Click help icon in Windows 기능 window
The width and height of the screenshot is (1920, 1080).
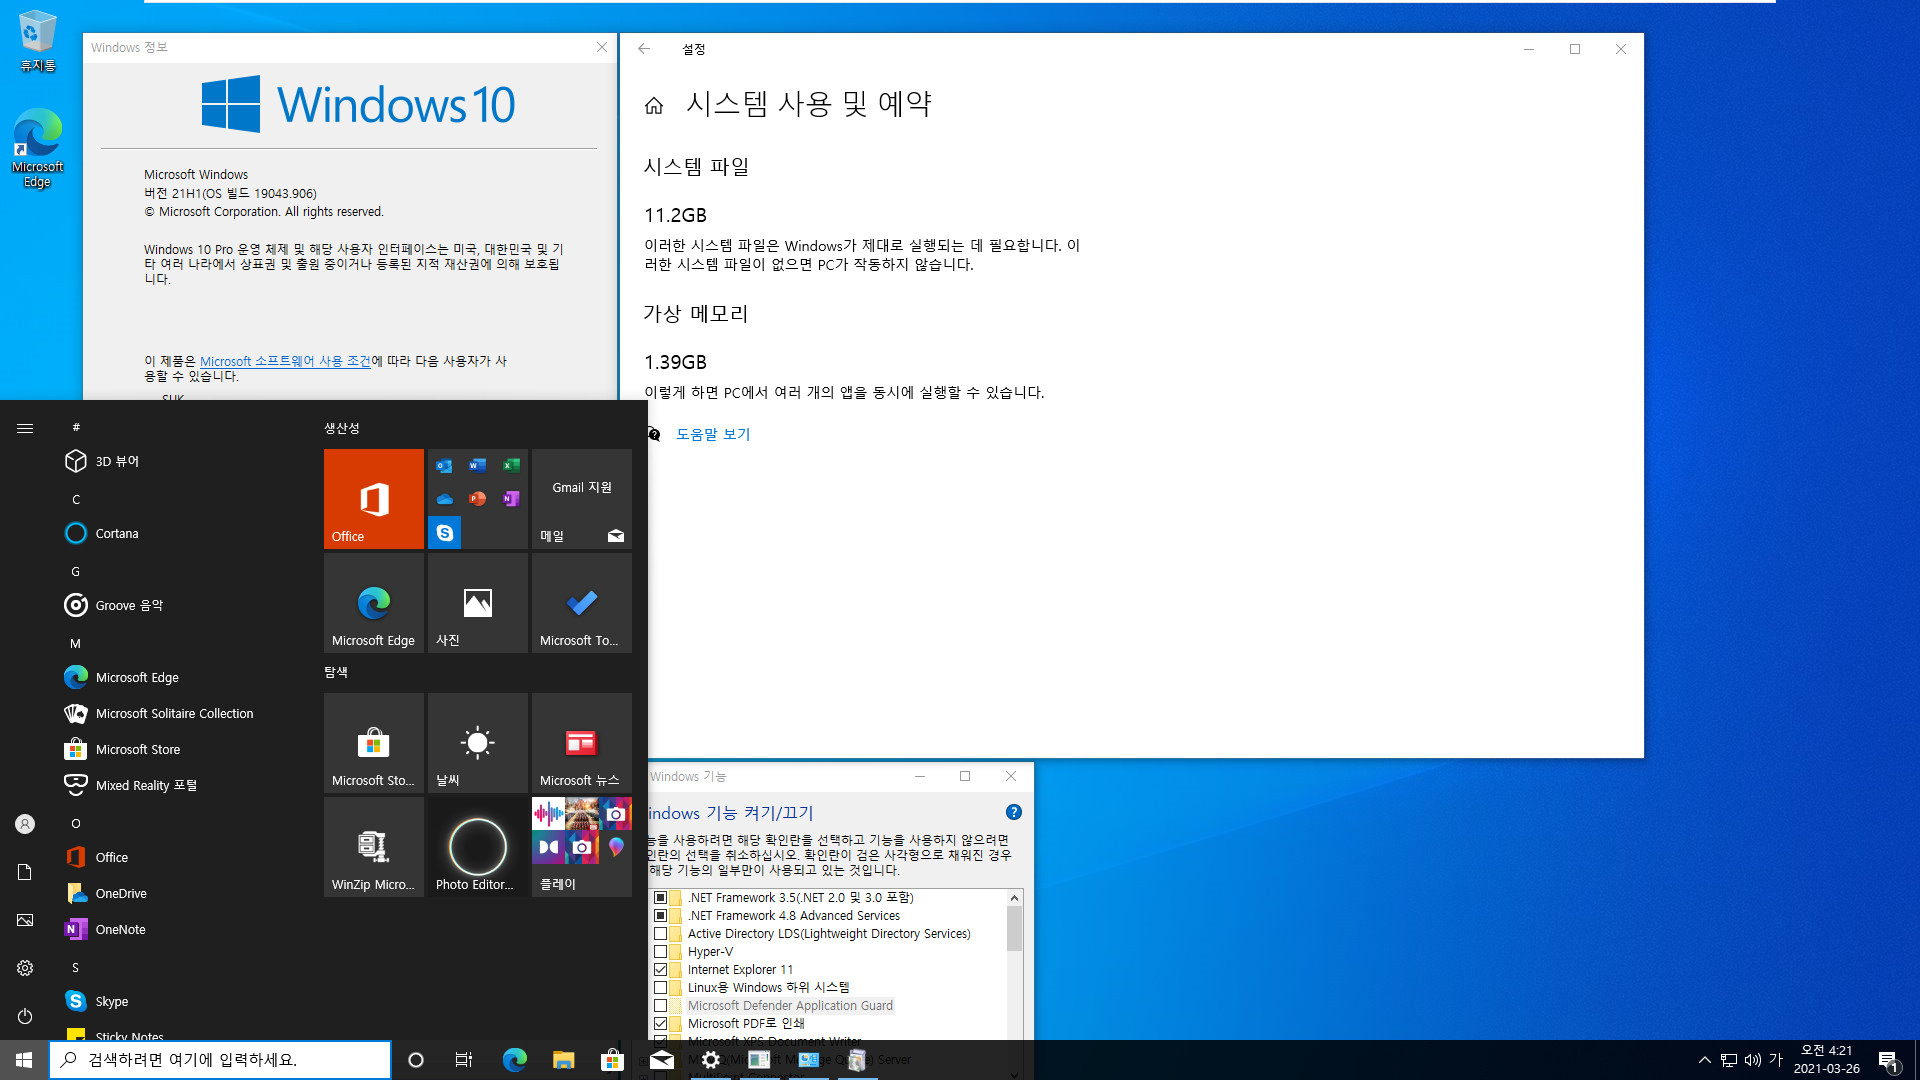tap(1013, 812)
